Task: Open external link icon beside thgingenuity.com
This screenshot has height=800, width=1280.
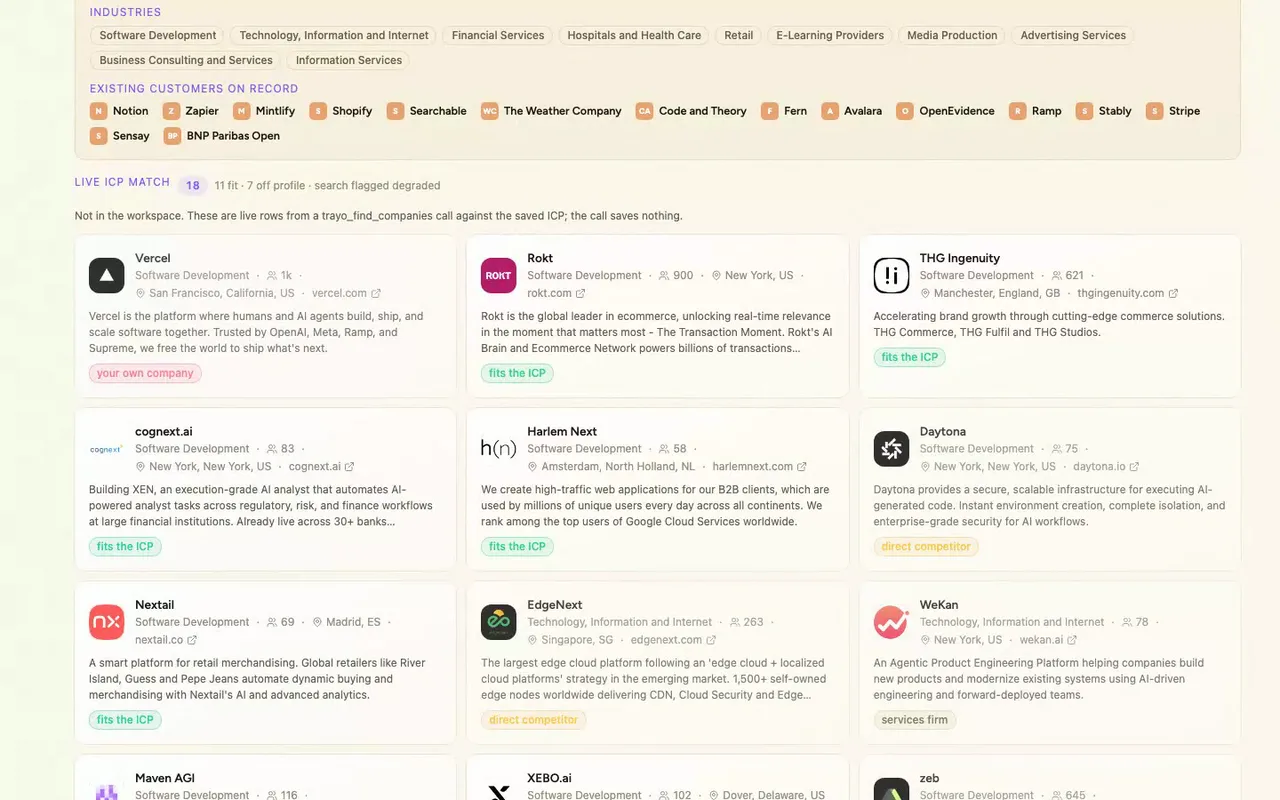Action: pos(1173,294)
